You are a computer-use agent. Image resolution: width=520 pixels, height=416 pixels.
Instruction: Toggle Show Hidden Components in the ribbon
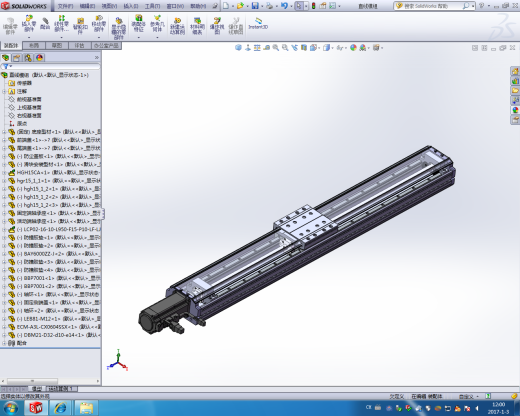[x=118, y=28]
